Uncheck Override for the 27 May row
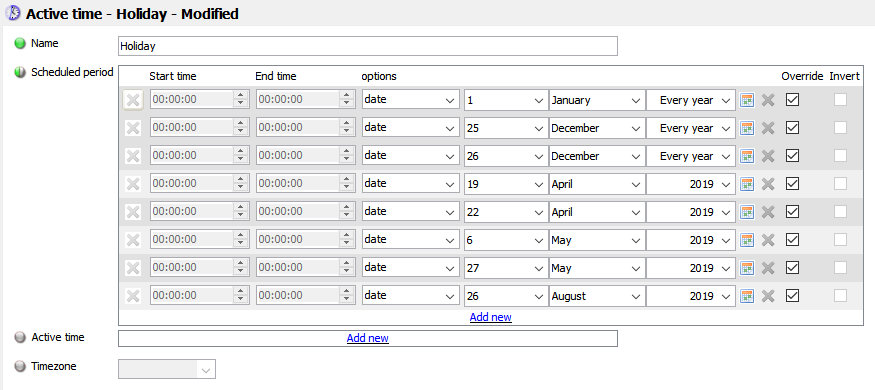Screen dimensions: 875x390 [x=792, y=267]
